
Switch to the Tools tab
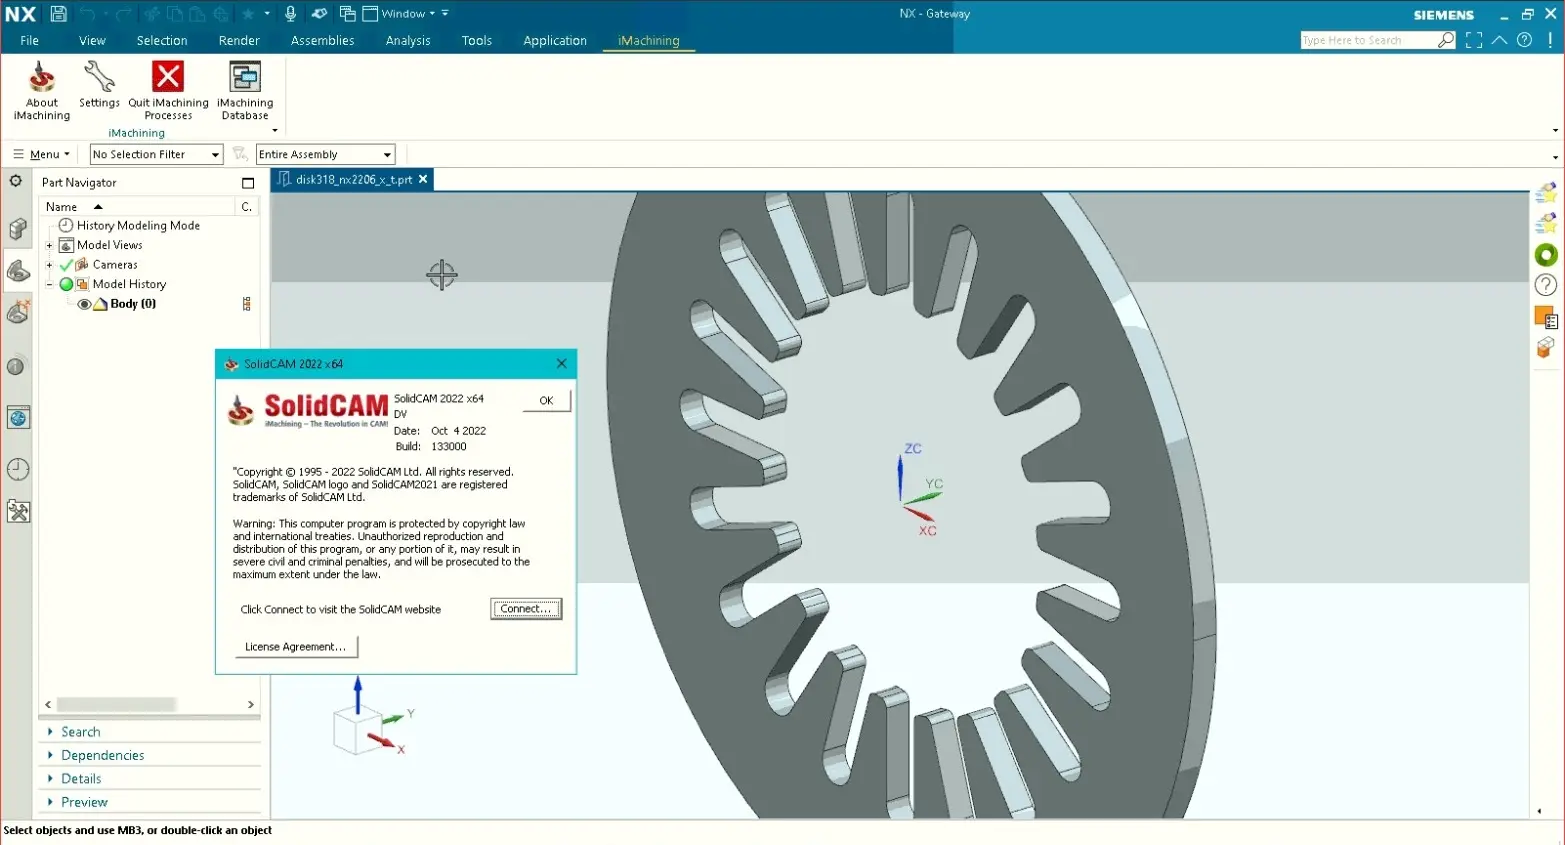click(477, 41)
